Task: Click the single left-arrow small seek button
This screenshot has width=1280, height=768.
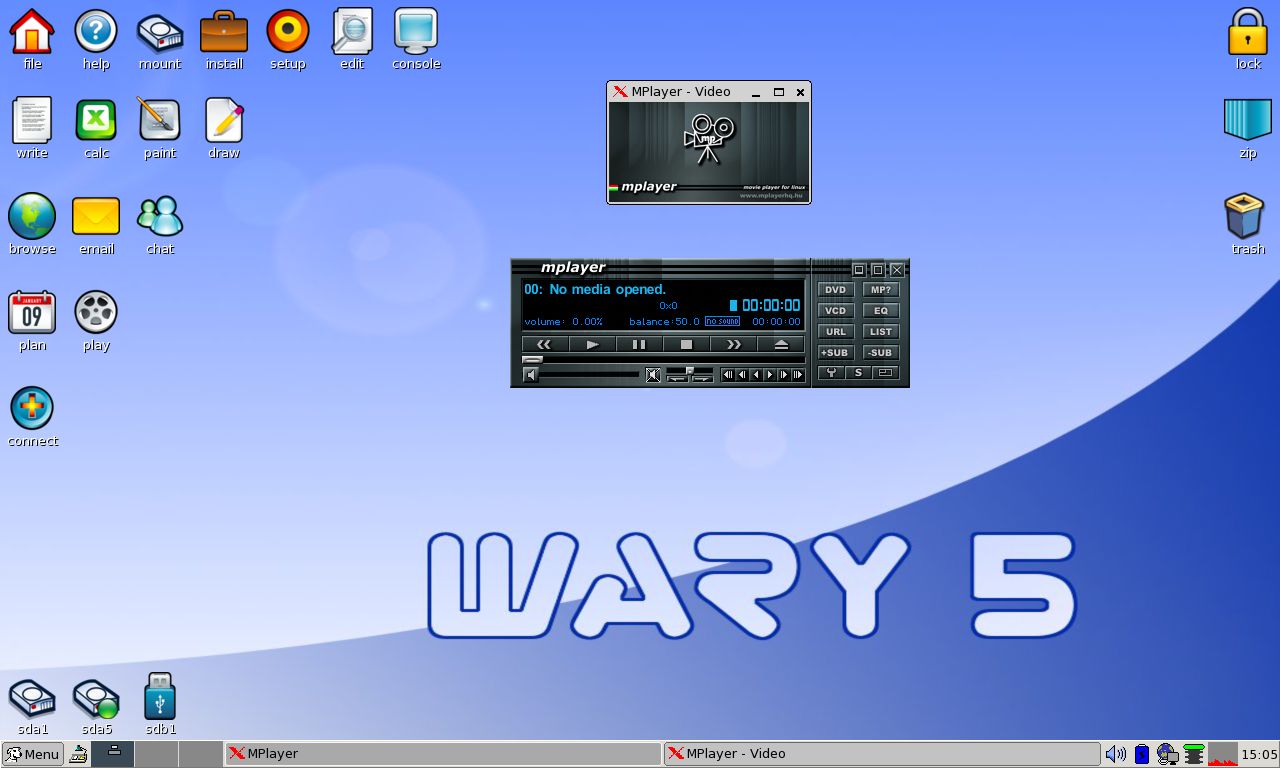Action: (756, 375)
